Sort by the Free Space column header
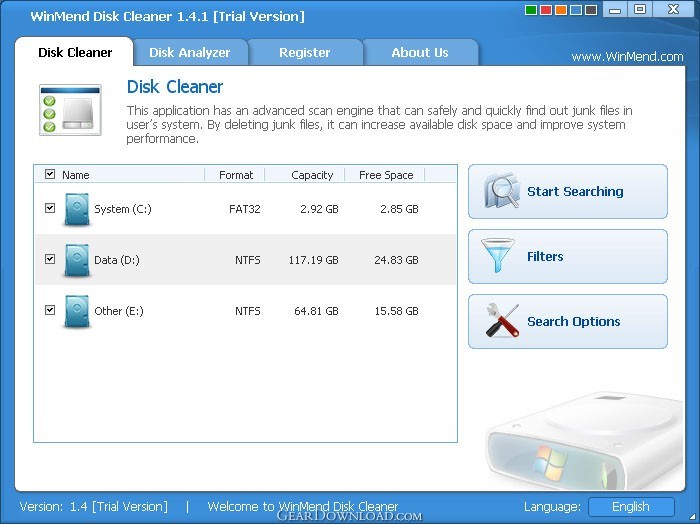This screenshot has height=524, width=700. (385, 175)
